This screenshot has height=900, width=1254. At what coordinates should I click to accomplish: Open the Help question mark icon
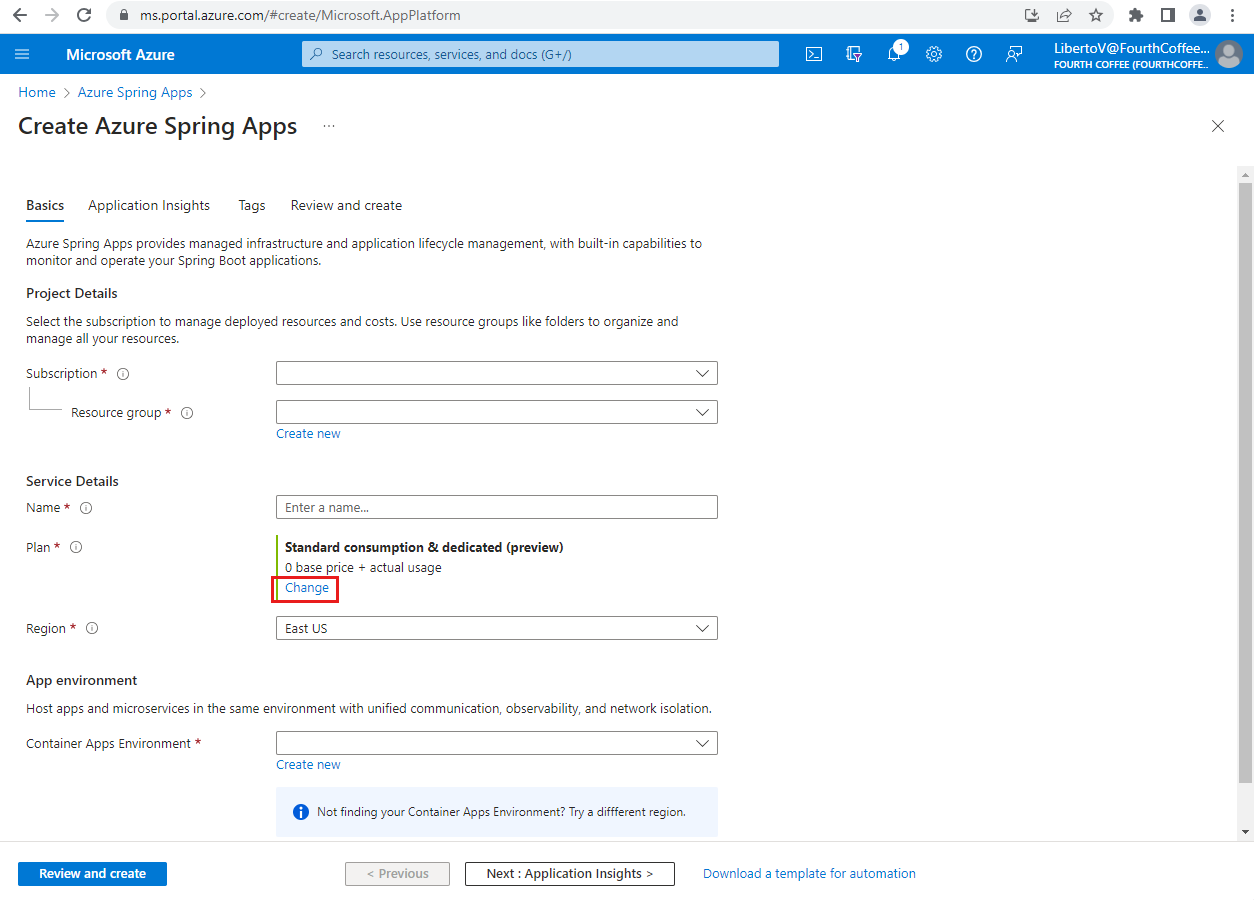tap(974, 54)
